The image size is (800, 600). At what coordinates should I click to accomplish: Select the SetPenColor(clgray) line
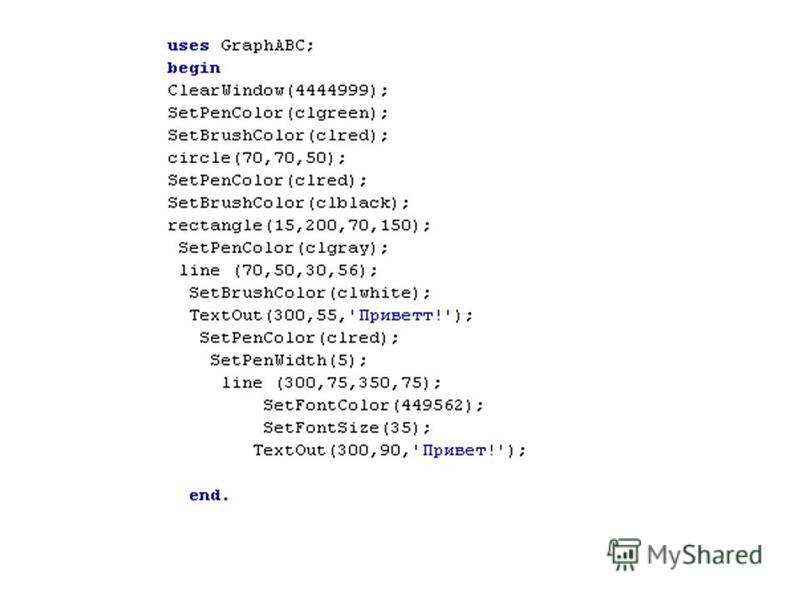[x=283, y=247]
